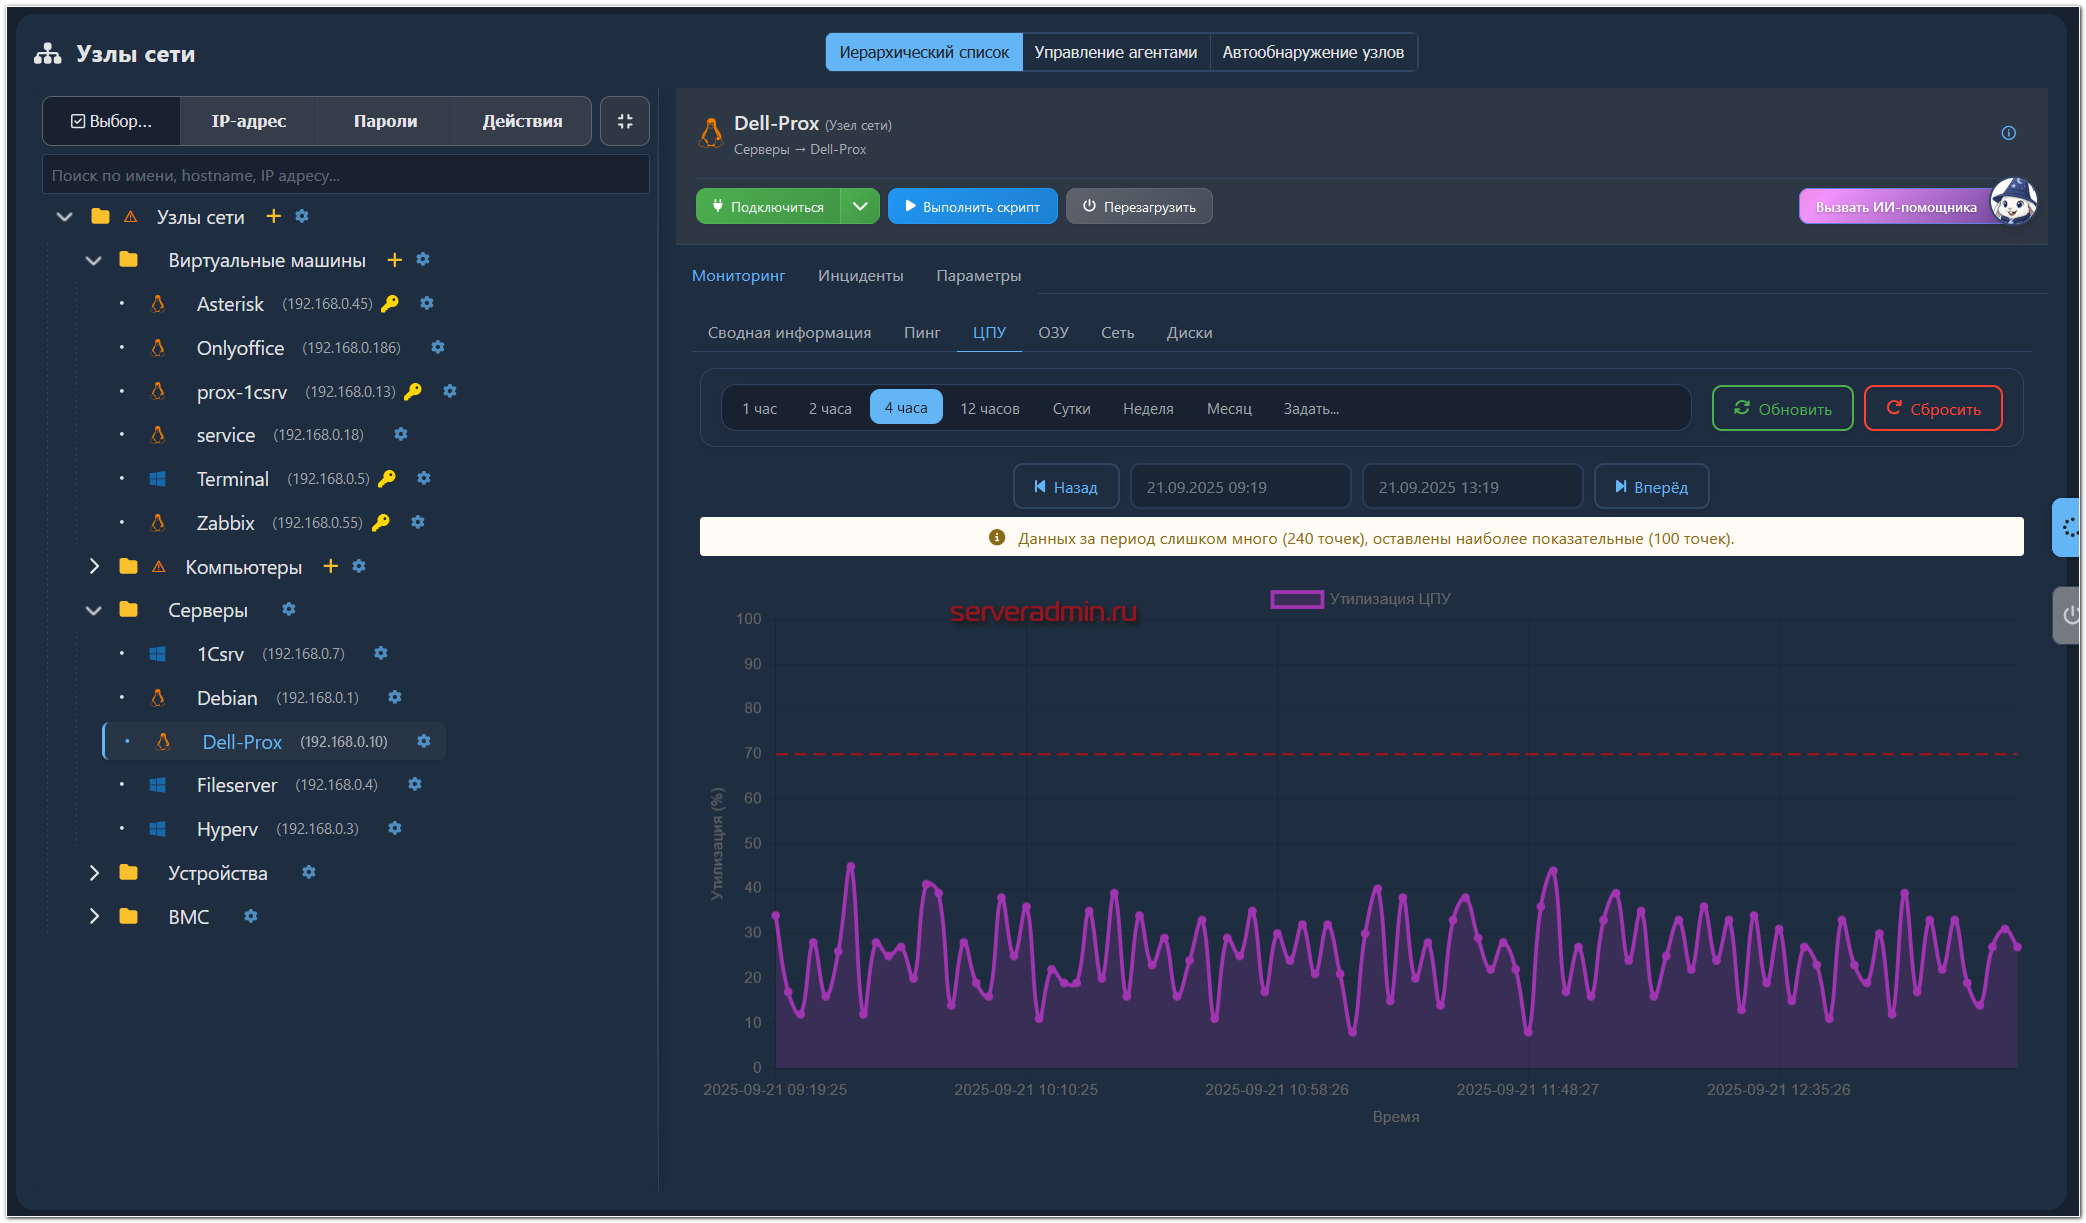Toggle the Выбор... selection checkbox button
This screenshot has width=2086, height=1223.
click(x=111, y=121)
